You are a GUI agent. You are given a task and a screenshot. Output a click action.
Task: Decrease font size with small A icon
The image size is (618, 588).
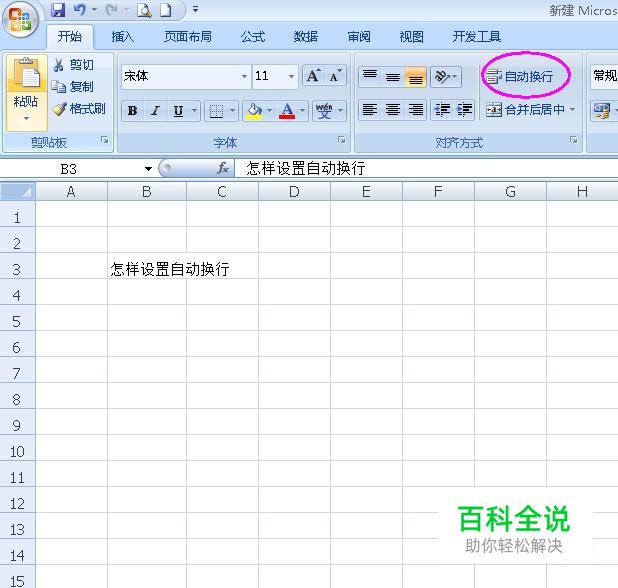(x=335, y=75)
